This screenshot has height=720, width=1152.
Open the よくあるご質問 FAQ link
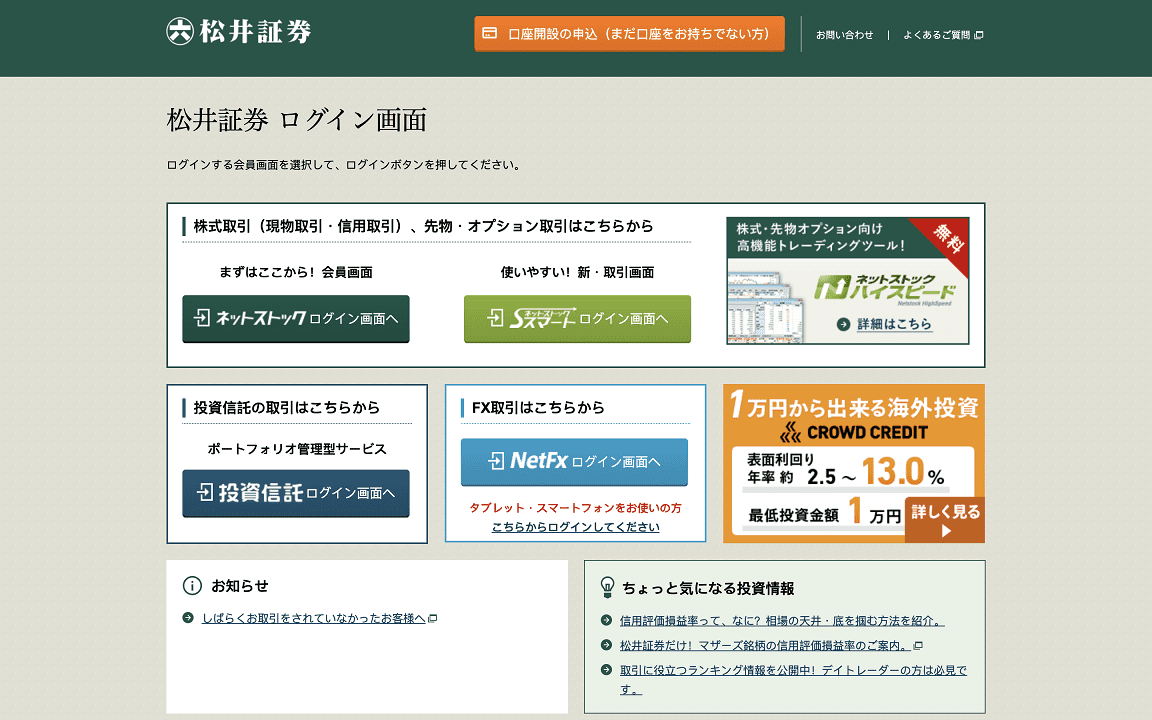[936, 35]
